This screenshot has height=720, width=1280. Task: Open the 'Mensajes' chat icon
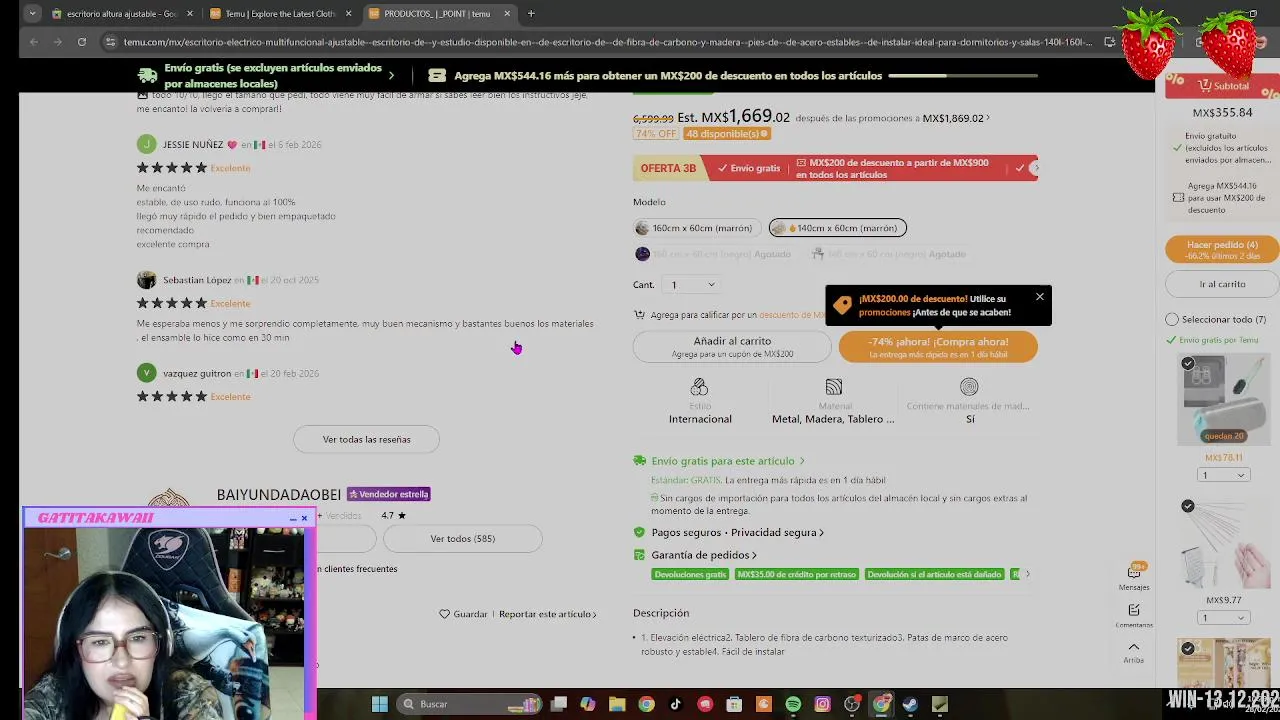[1134, 576]
